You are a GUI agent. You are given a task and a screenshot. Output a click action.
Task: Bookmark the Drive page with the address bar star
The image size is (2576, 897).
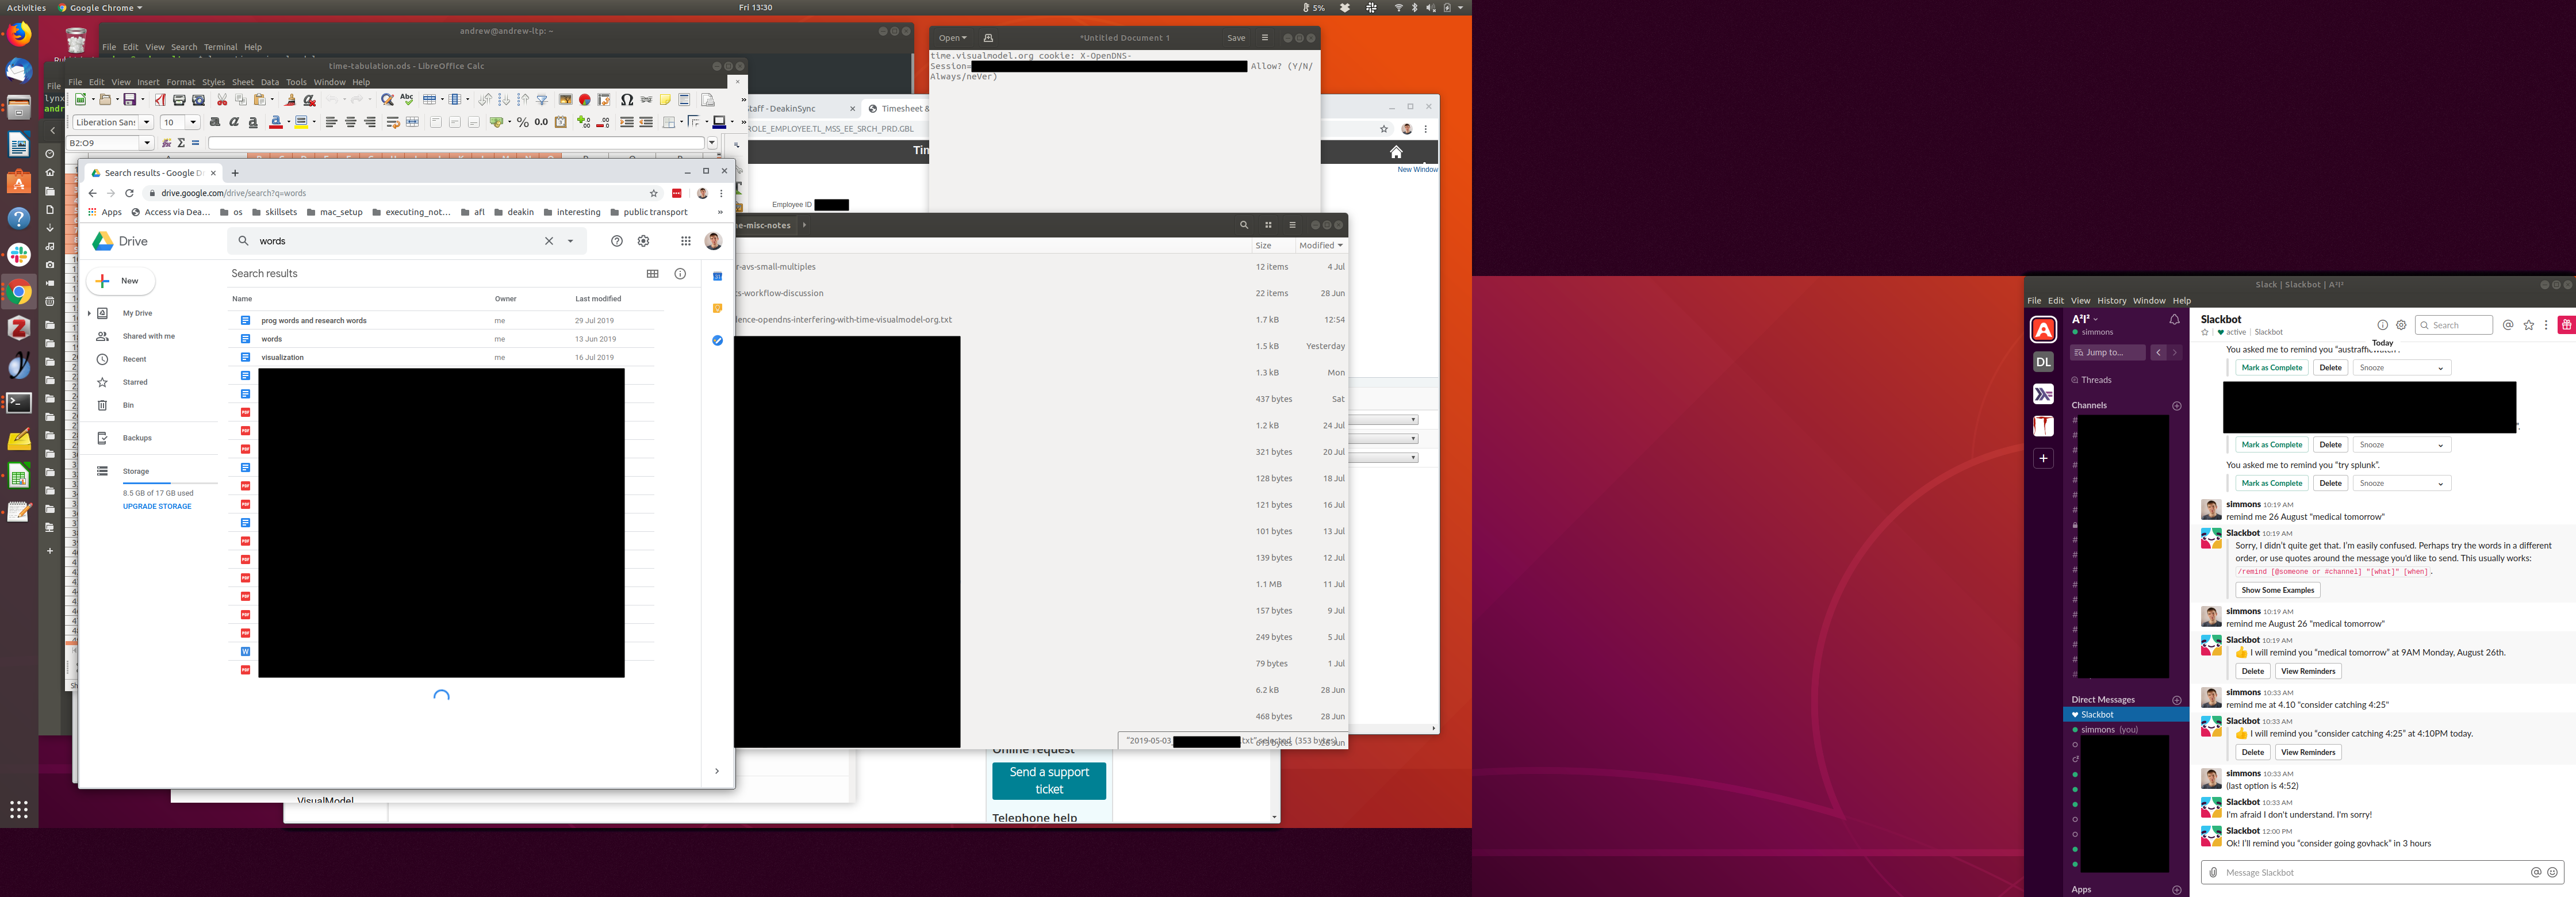click(654, 193)
